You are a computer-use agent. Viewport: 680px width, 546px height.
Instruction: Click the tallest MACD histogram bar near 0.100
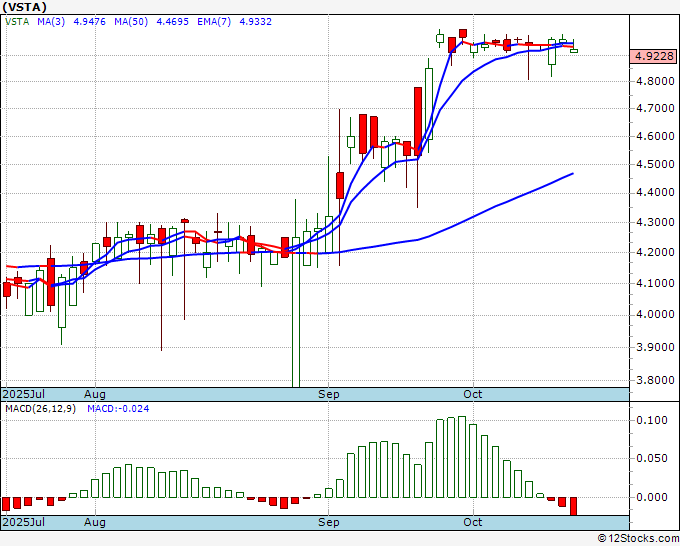click(x=462, y=457)
